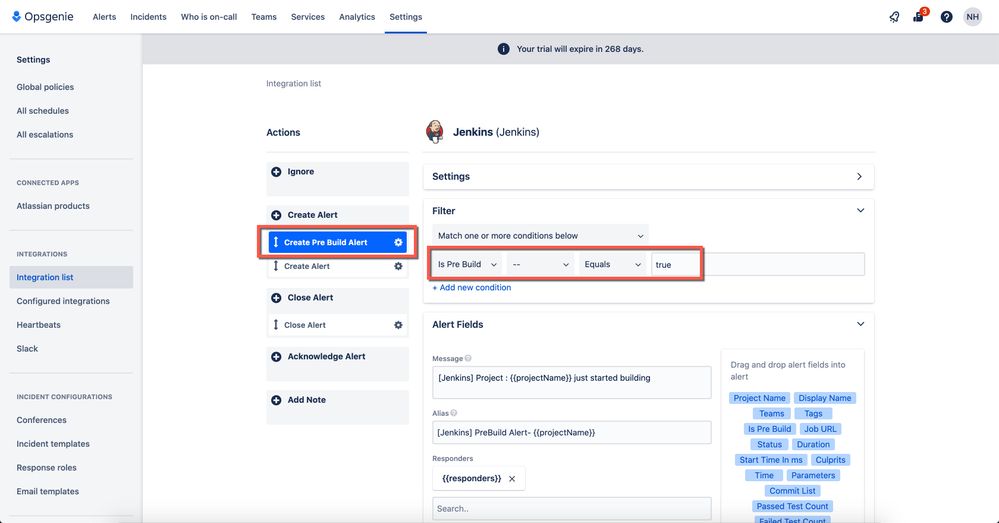Select the Job URL alert field tag
The height and width of the screenshot is (523, 999).
coord(820,429)
